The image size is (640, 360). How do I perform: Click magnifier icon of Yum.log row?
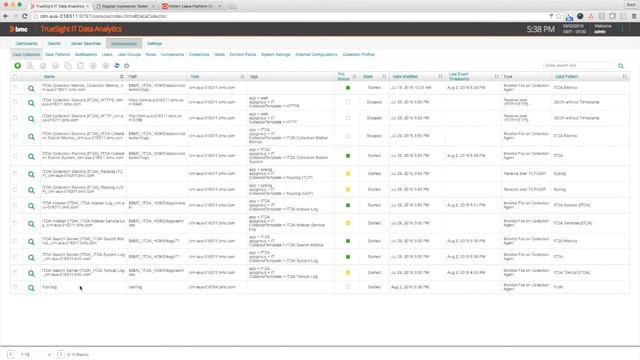pyautogui.click(x=31, y=288)
